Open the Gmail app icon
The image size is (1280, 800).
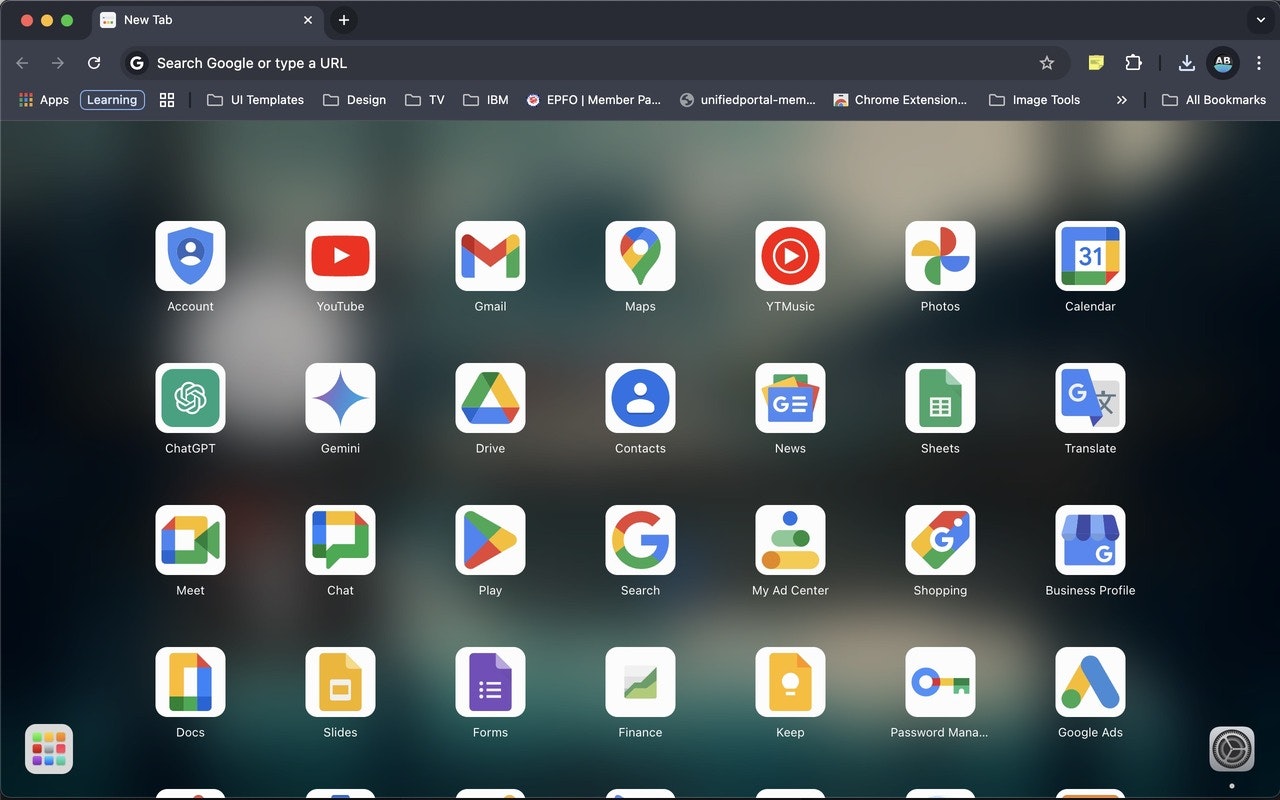pyautogui.click(x=490, y=256)
